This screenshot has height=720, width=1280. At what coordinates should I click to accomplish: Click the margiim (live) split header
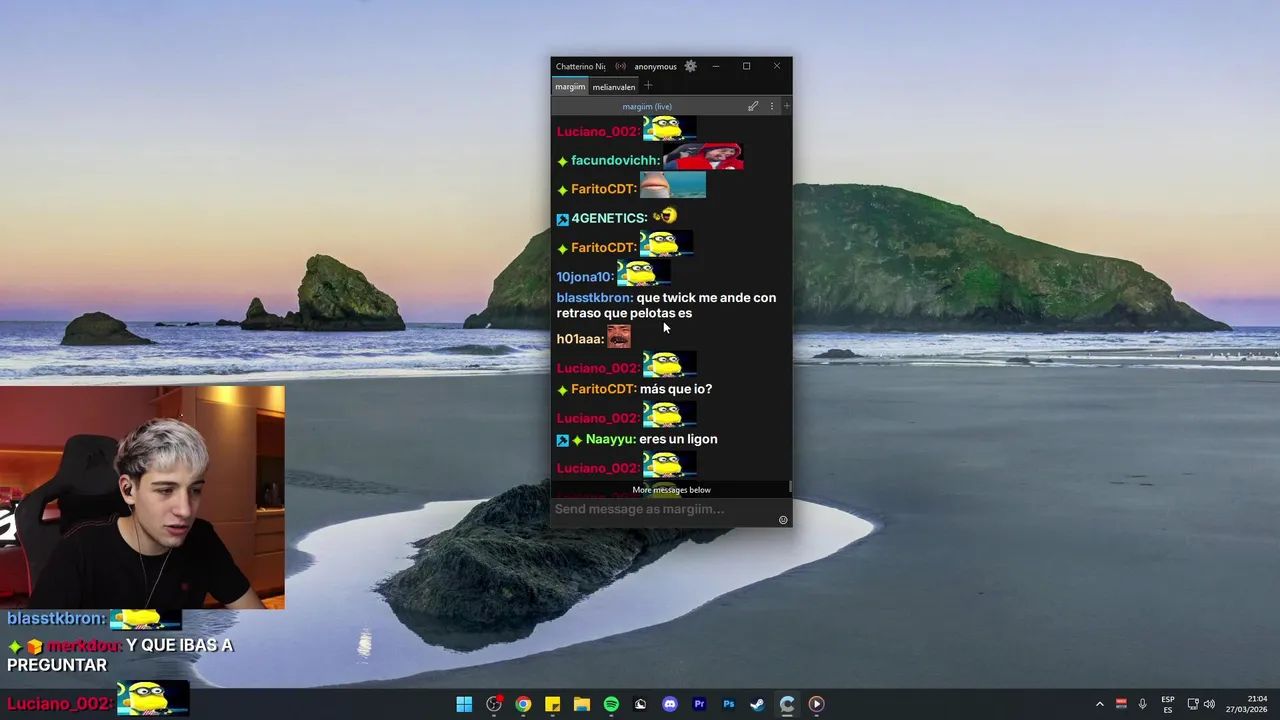tap(647, 106)
